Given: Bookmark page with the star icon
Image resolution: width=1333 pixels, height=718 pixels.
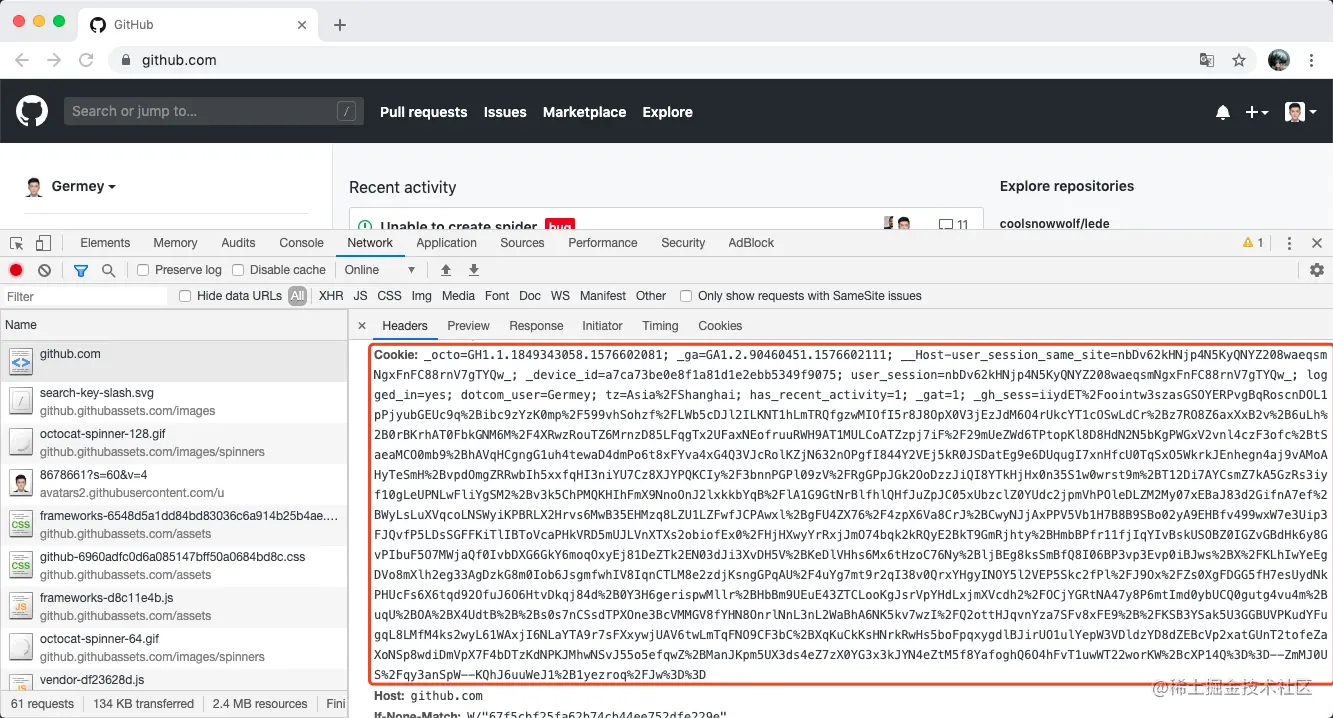Looking at the screenshot, I should 1239,60.
